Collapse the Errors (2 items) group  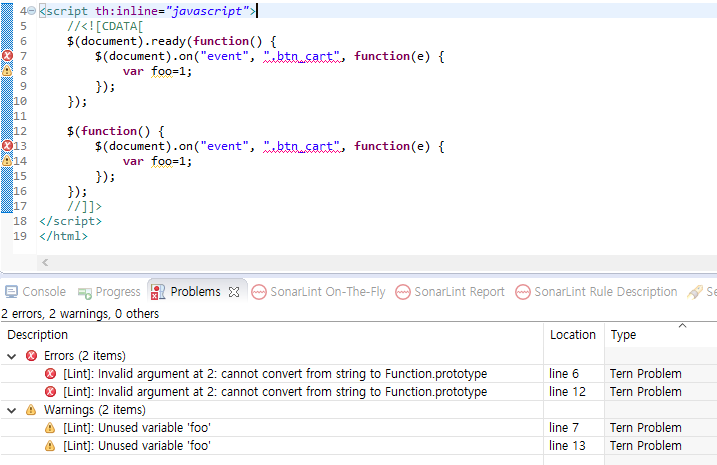click(12, 356)
